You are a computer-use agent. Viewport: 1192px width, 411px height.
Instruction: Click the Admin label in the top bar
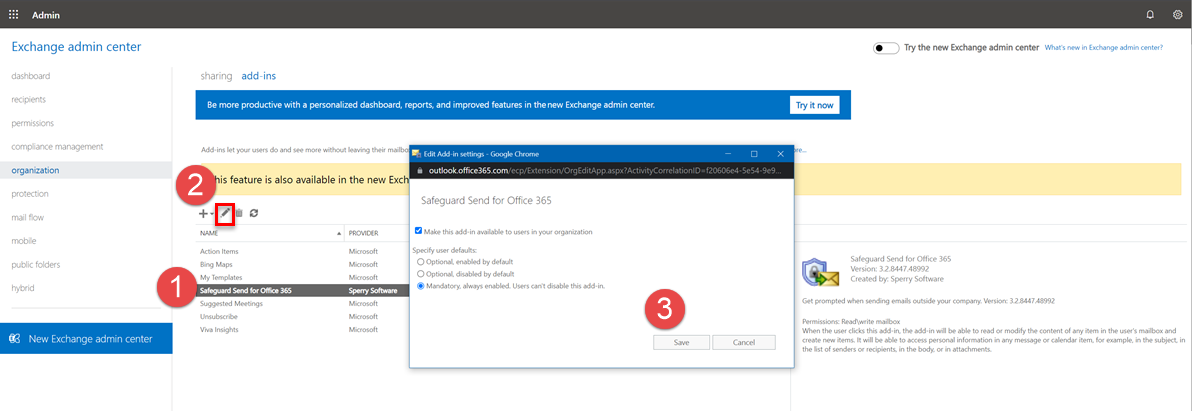tap(46, 15)
